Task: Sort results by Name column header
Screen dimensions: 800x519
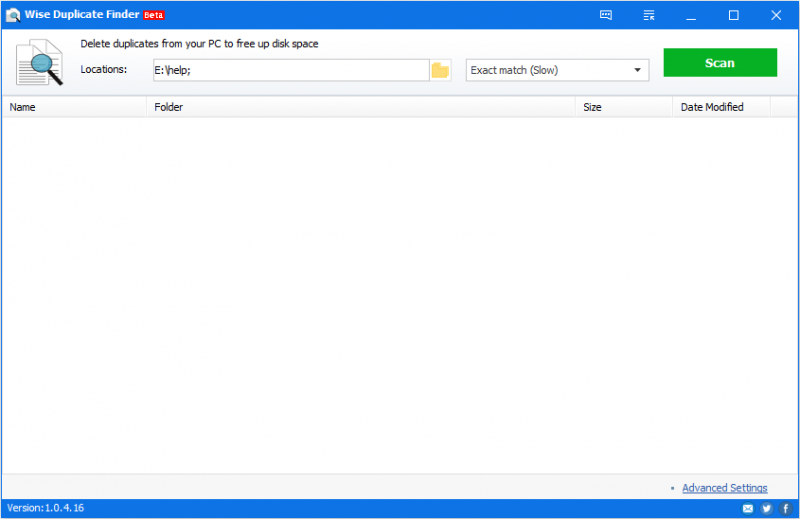Action: (x=74, y=107)
